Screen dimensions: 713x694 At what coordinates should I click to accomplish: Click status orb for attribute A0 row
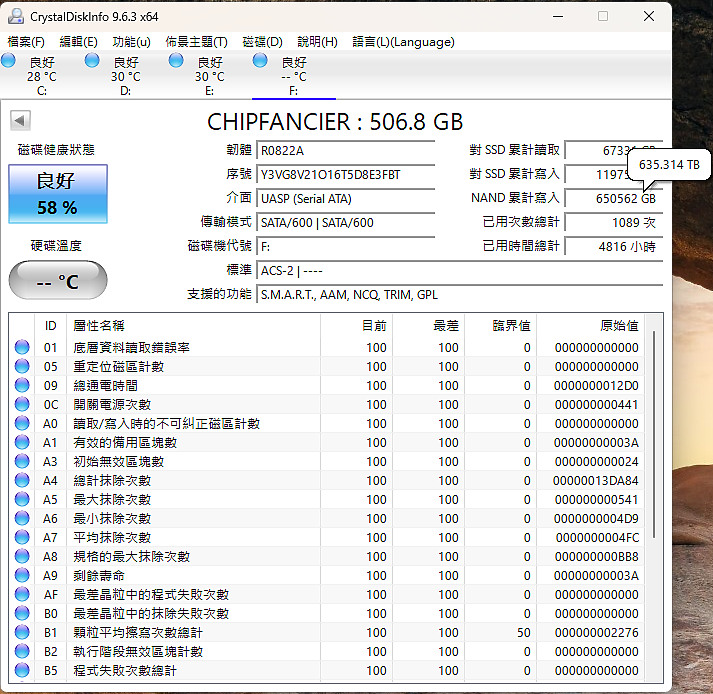coord(22,423)
